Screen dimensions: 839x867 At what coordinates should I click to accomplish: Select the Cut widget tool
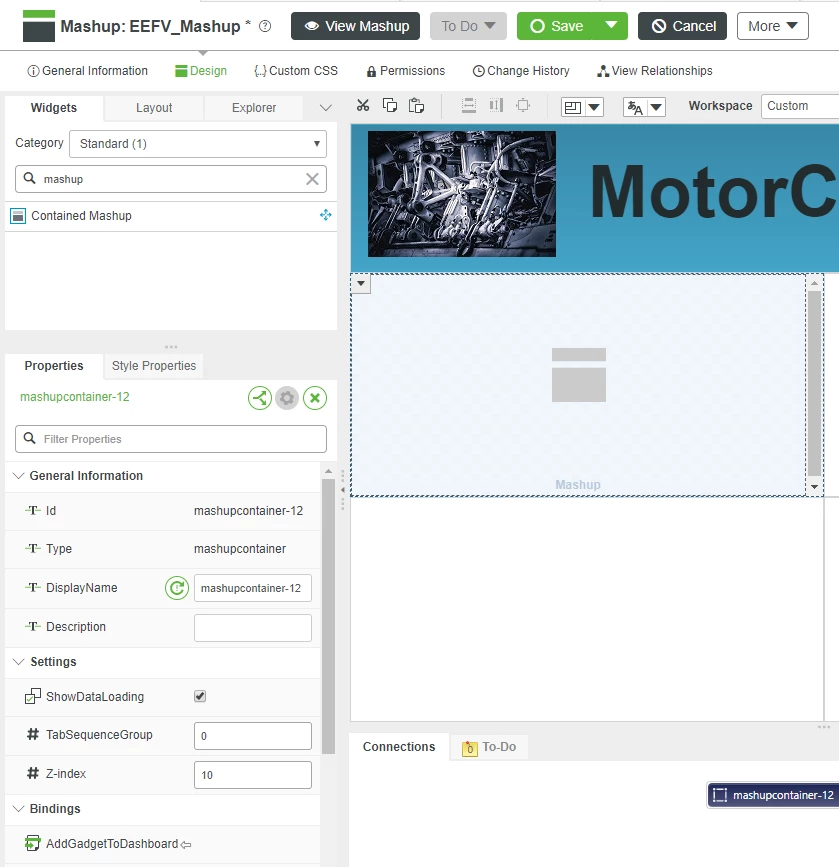(363, 104)
